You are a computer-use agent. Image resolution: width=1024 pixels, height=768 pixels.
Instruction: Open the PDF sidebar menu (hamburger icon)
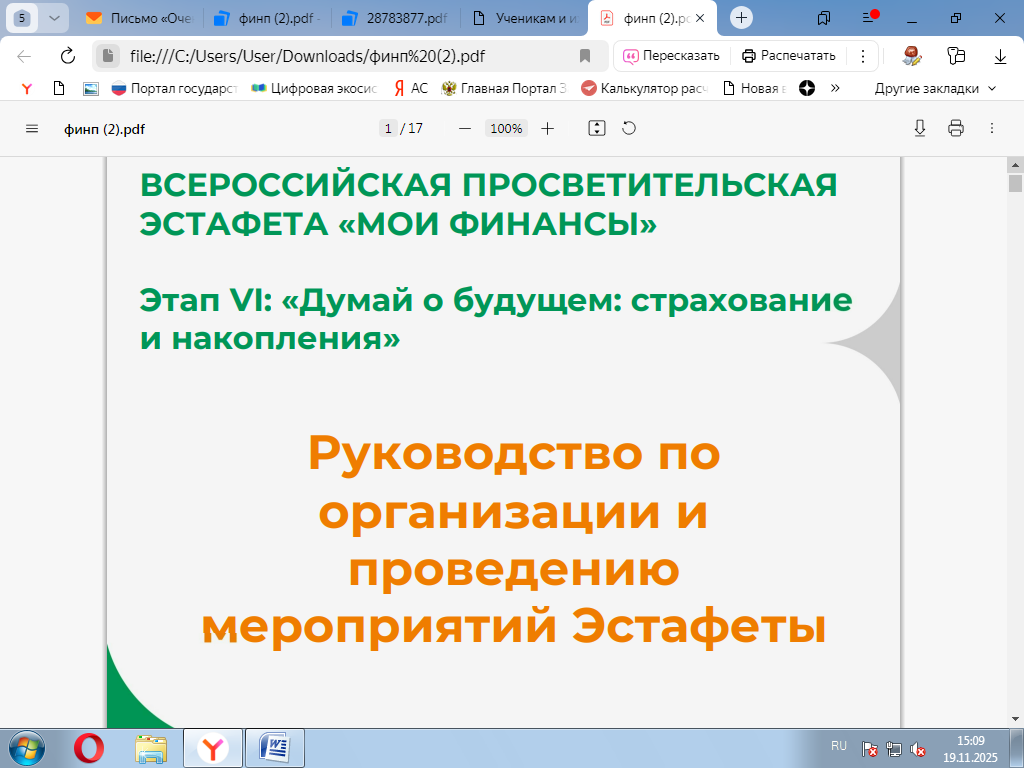[x=32, y=128]
